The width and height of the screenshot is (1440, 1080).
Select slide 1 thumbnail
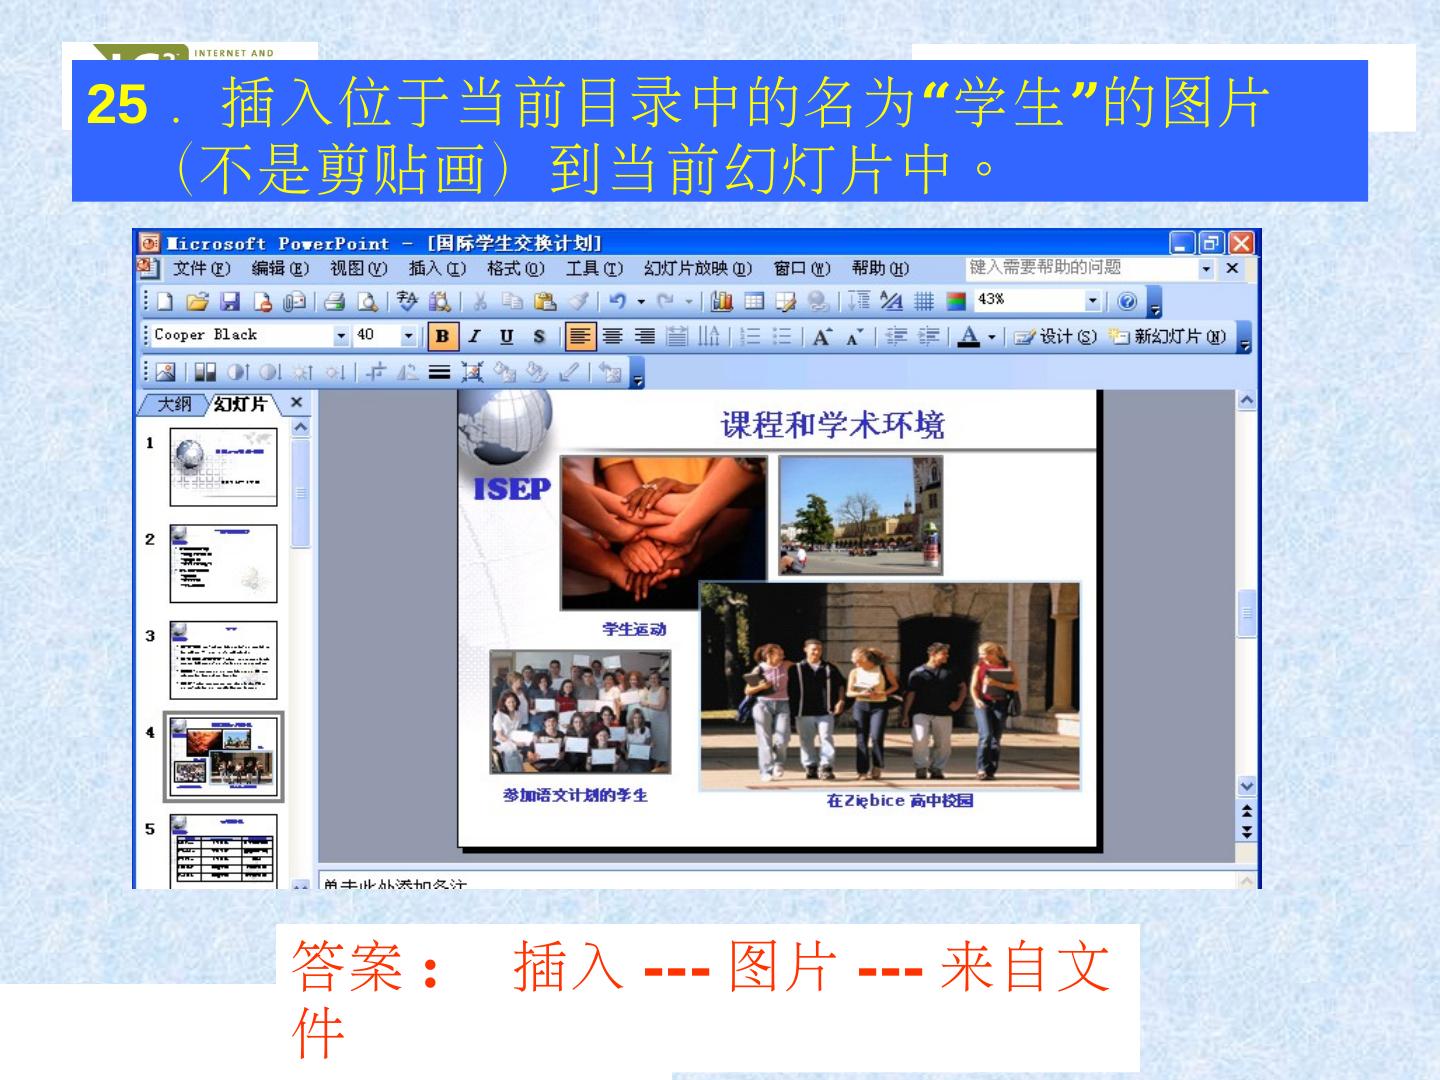click(223, 465)
